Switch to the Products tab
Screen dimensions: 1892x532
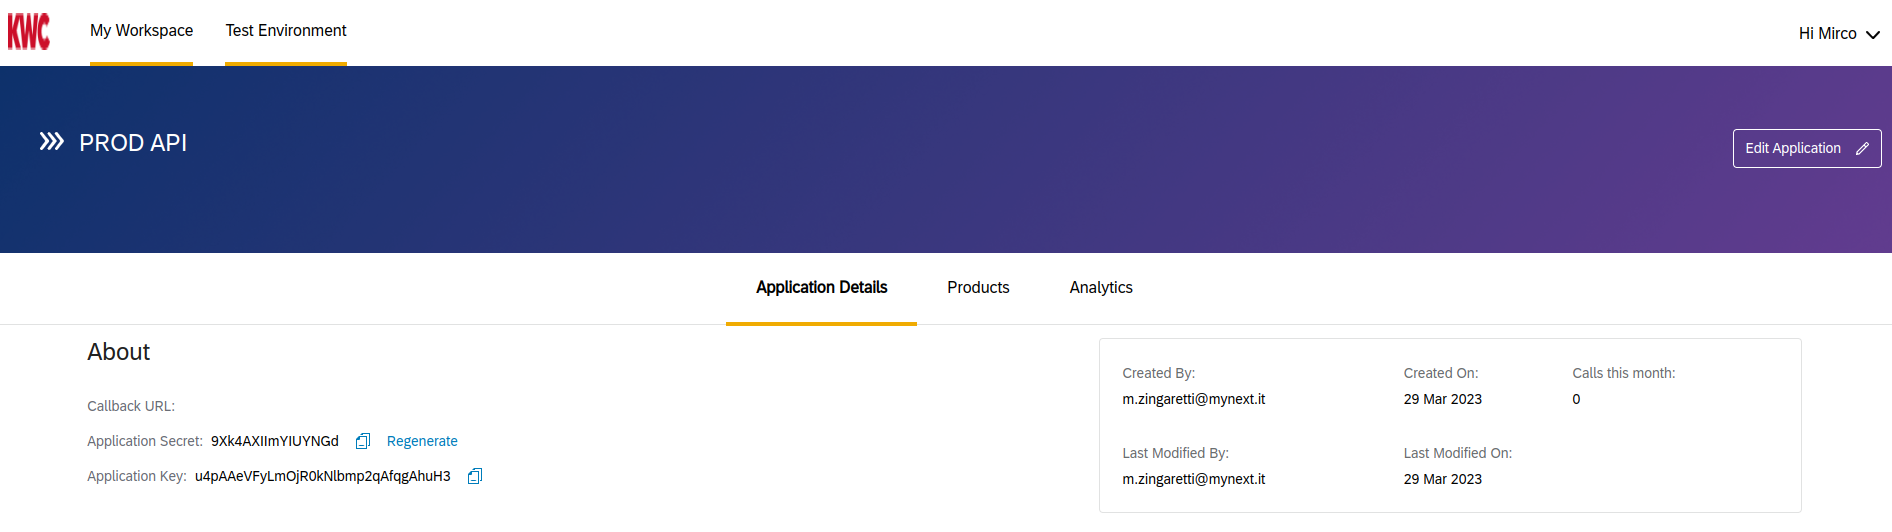point(978,287)
